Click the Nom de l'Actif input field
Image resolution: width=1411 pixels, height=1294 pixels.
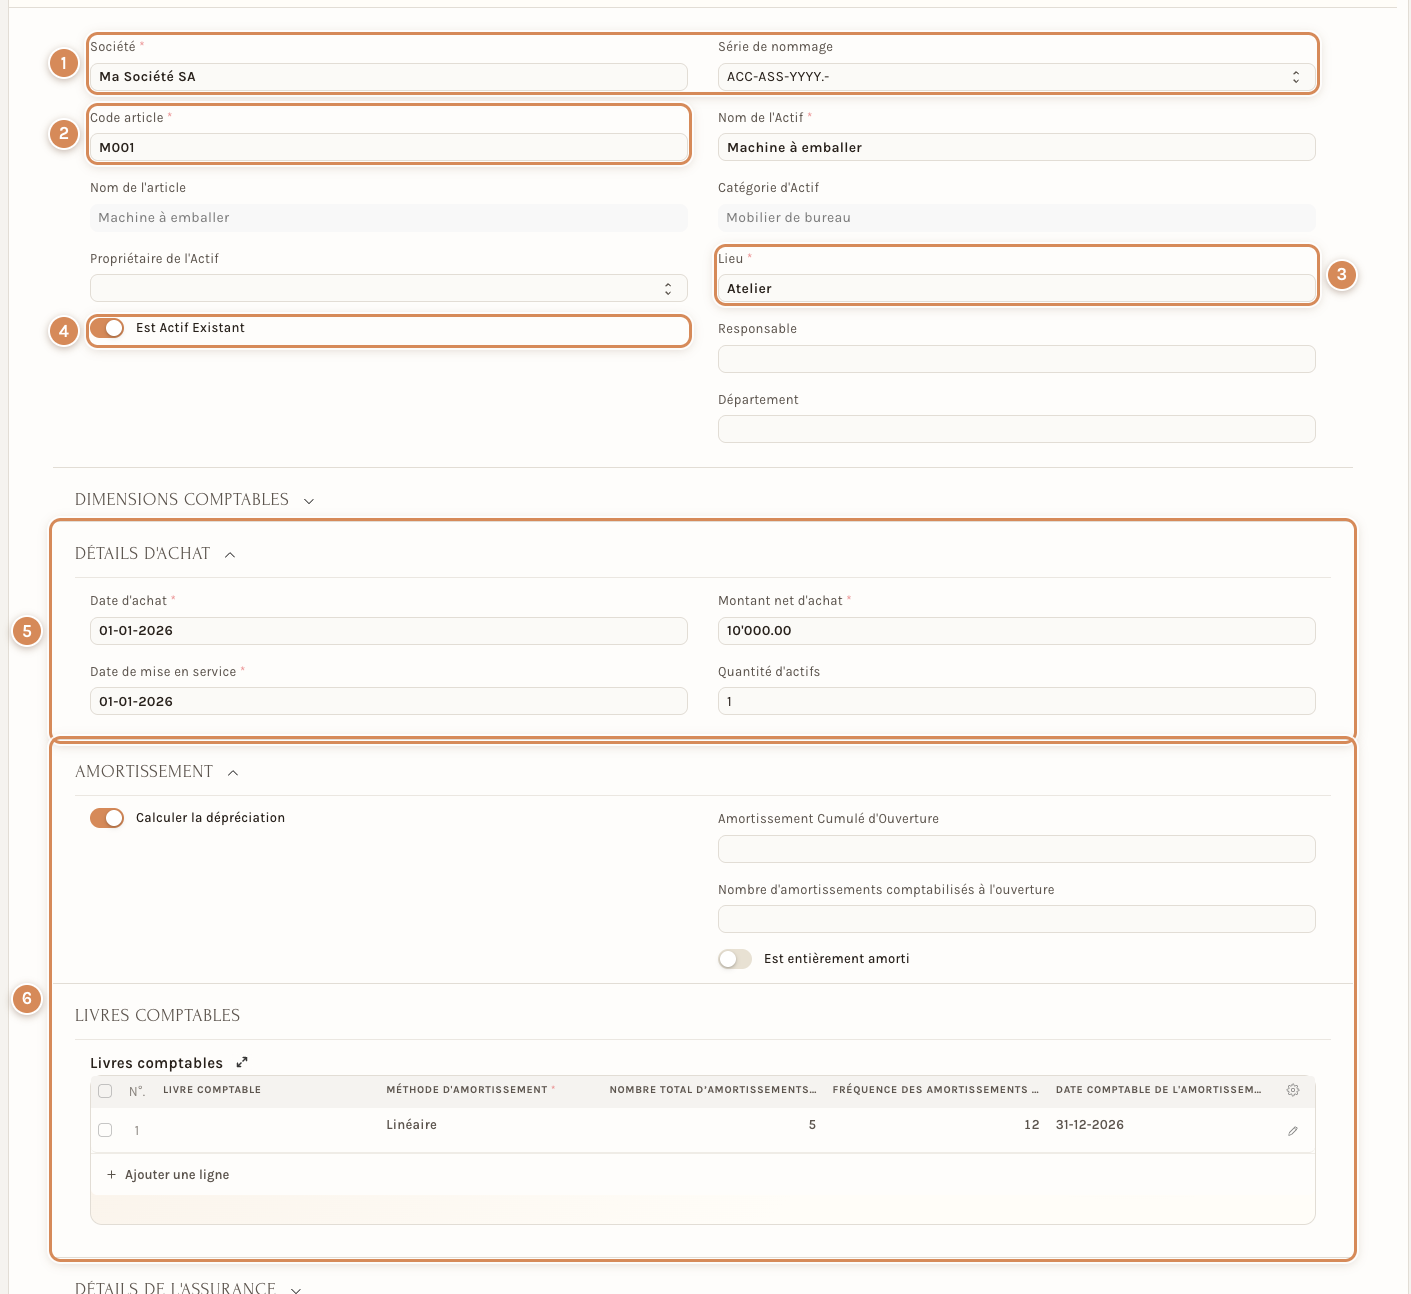(1016, 147)
